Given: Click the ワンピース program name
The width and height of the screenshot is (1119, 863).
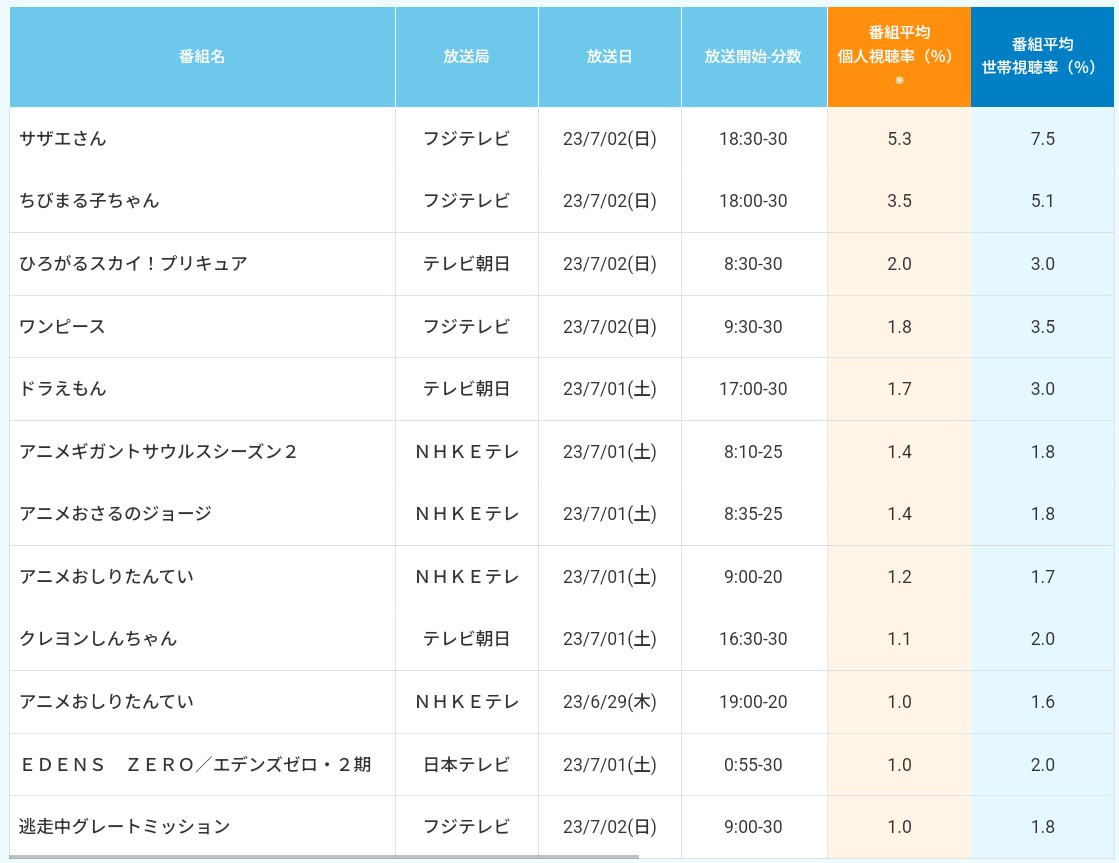Looking at the screenshot, I should [x=62, y=326].
